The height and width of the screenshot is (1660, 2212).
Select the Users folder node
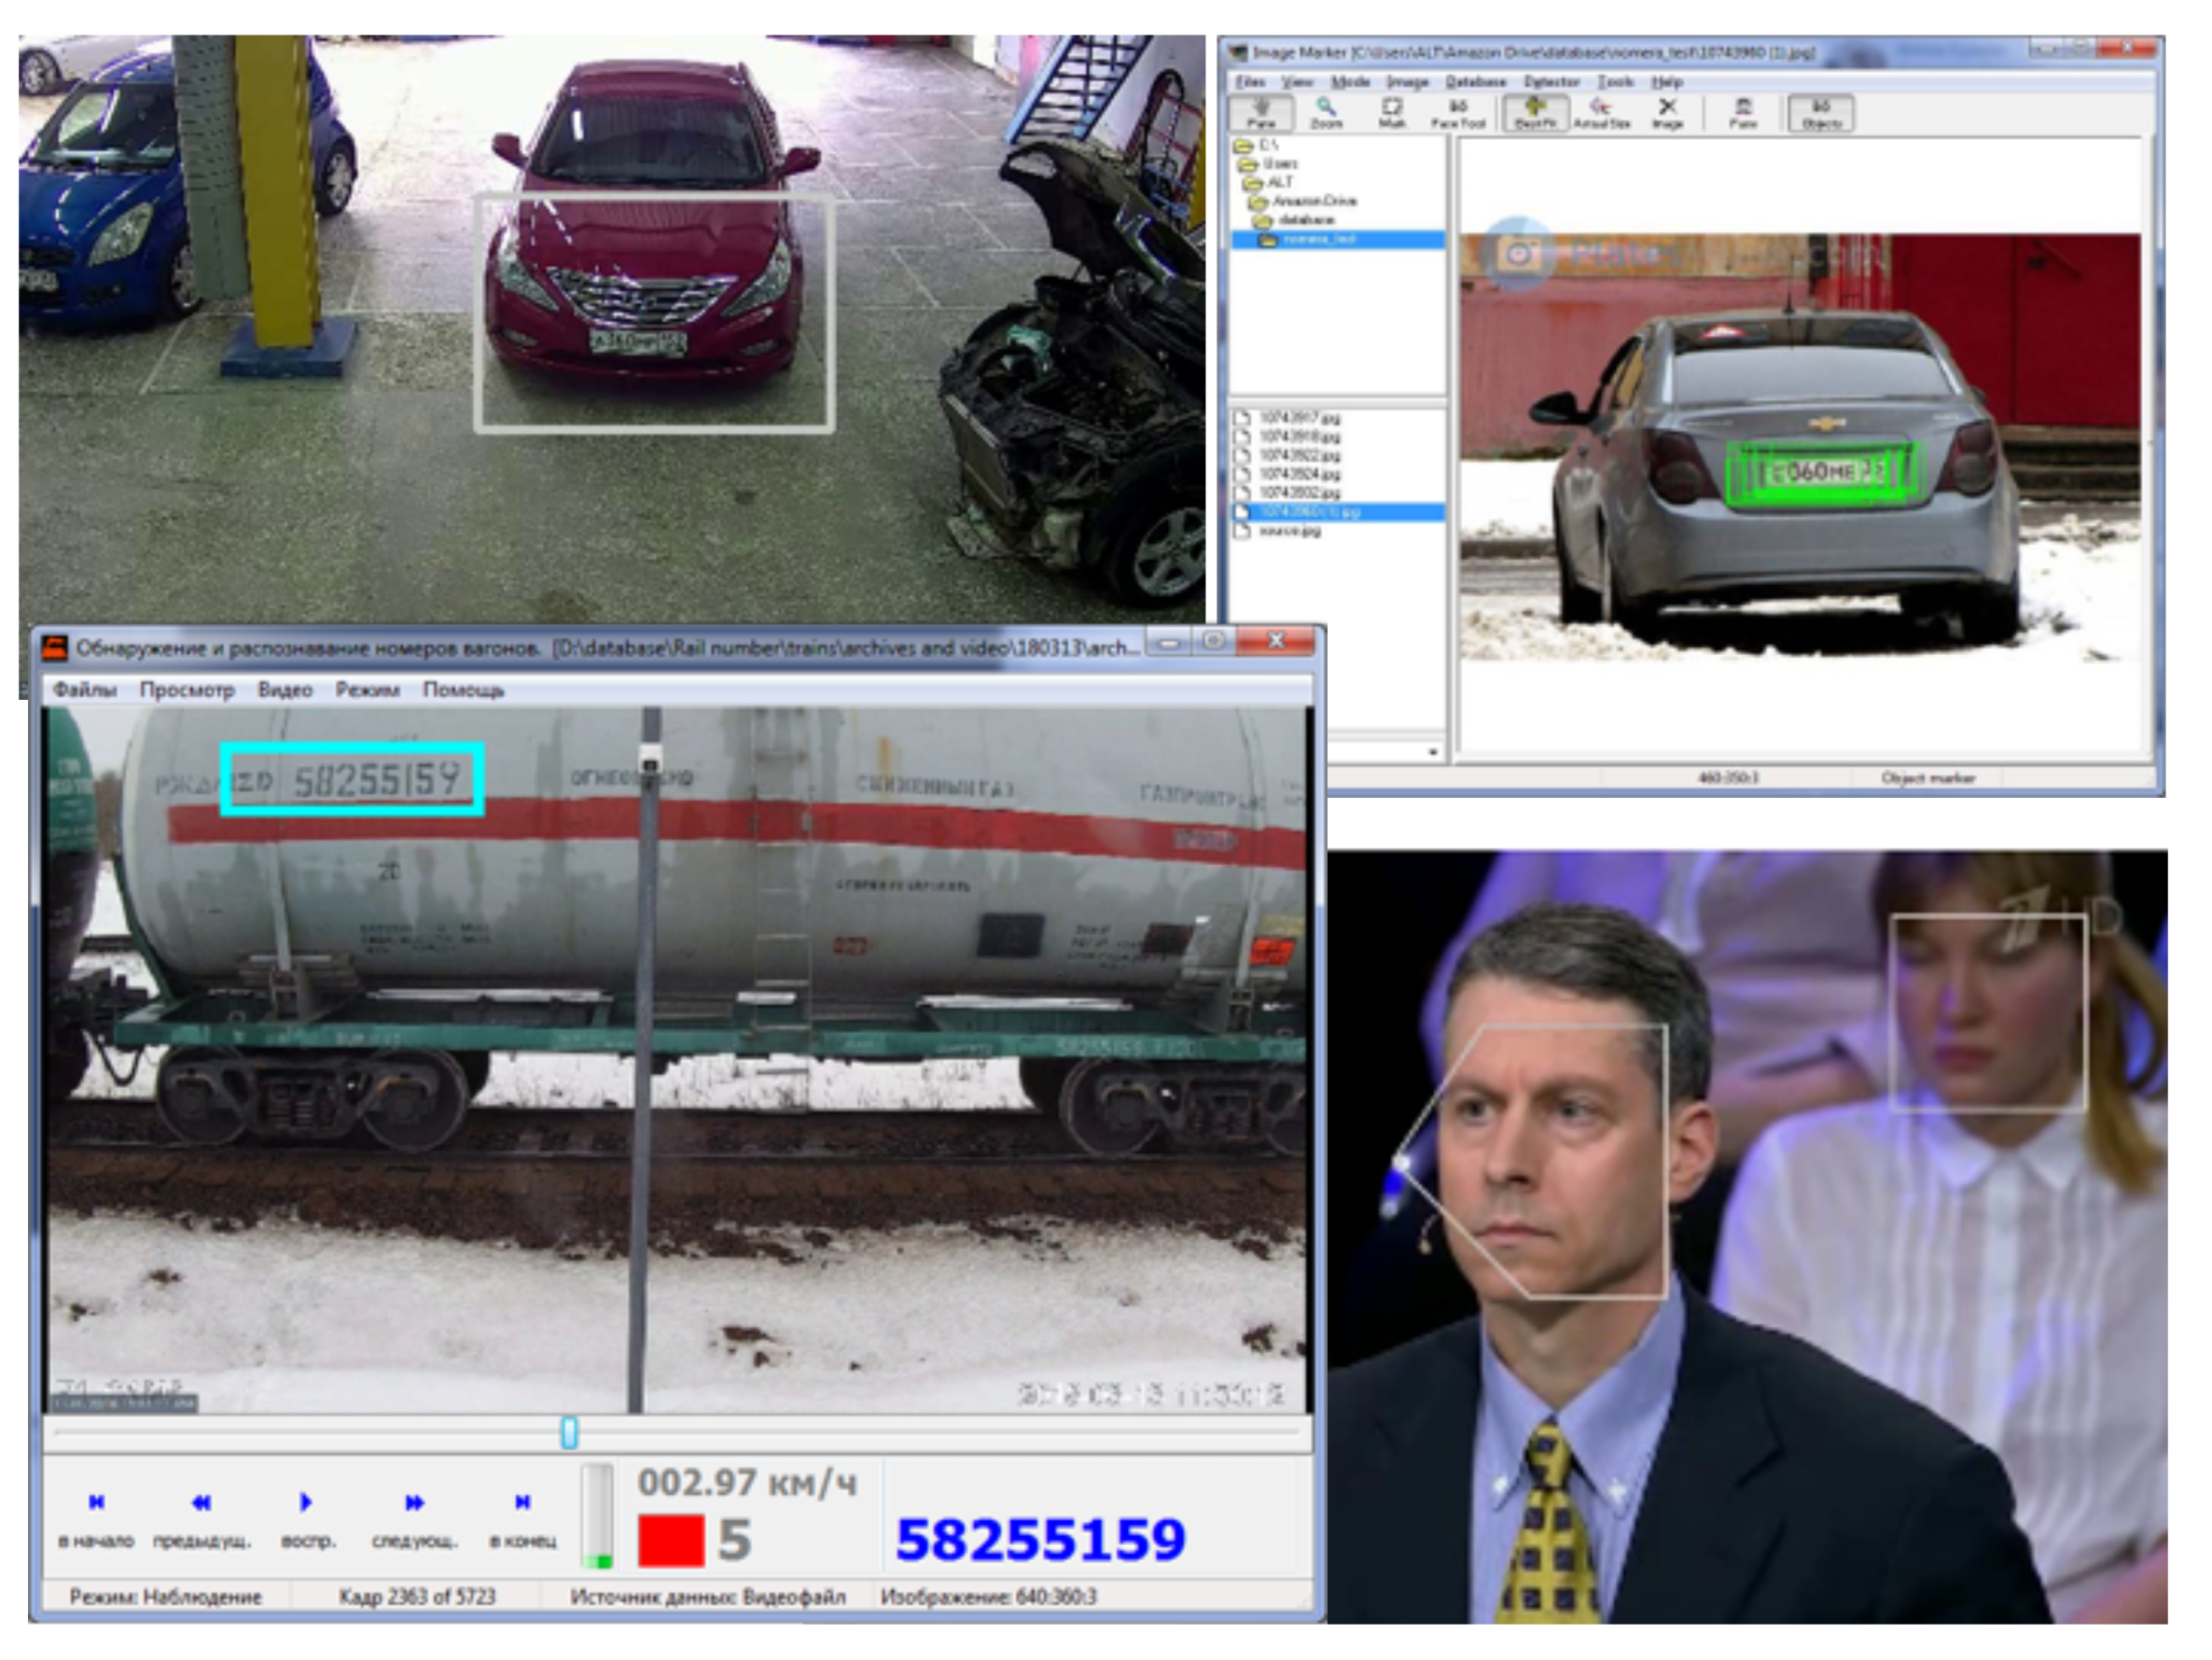click(1279, 163)
